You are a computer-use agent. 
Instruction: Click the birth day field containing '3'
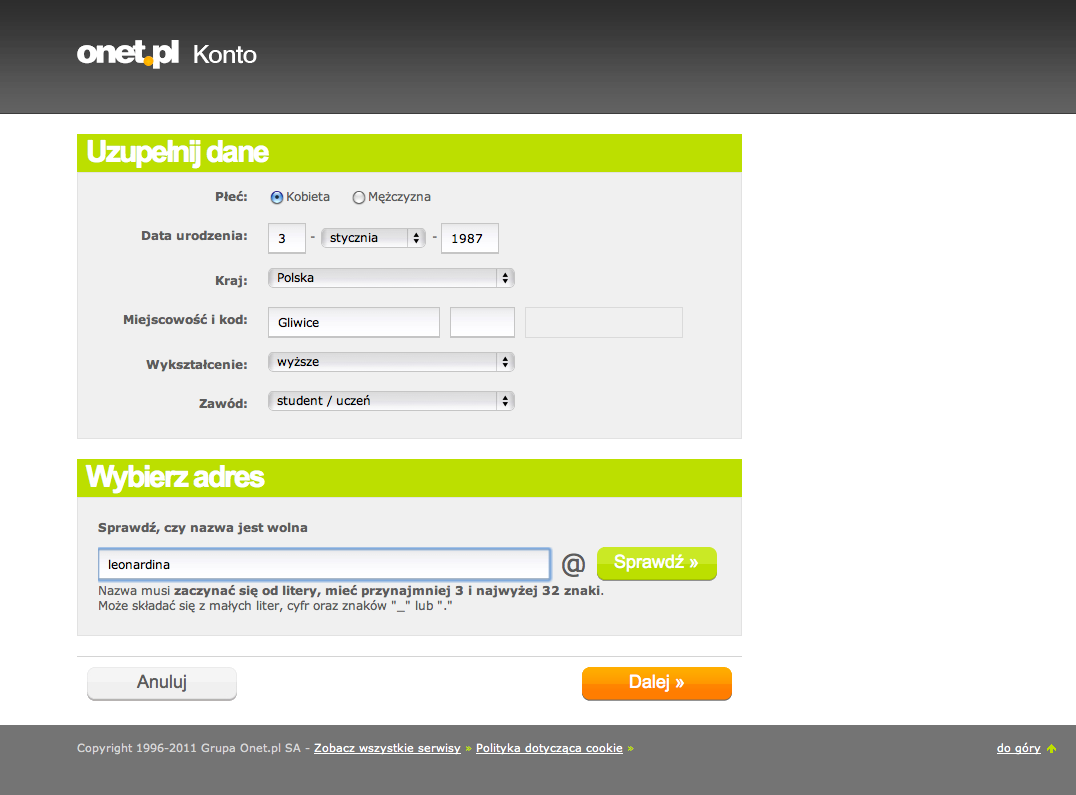[286, 238]
